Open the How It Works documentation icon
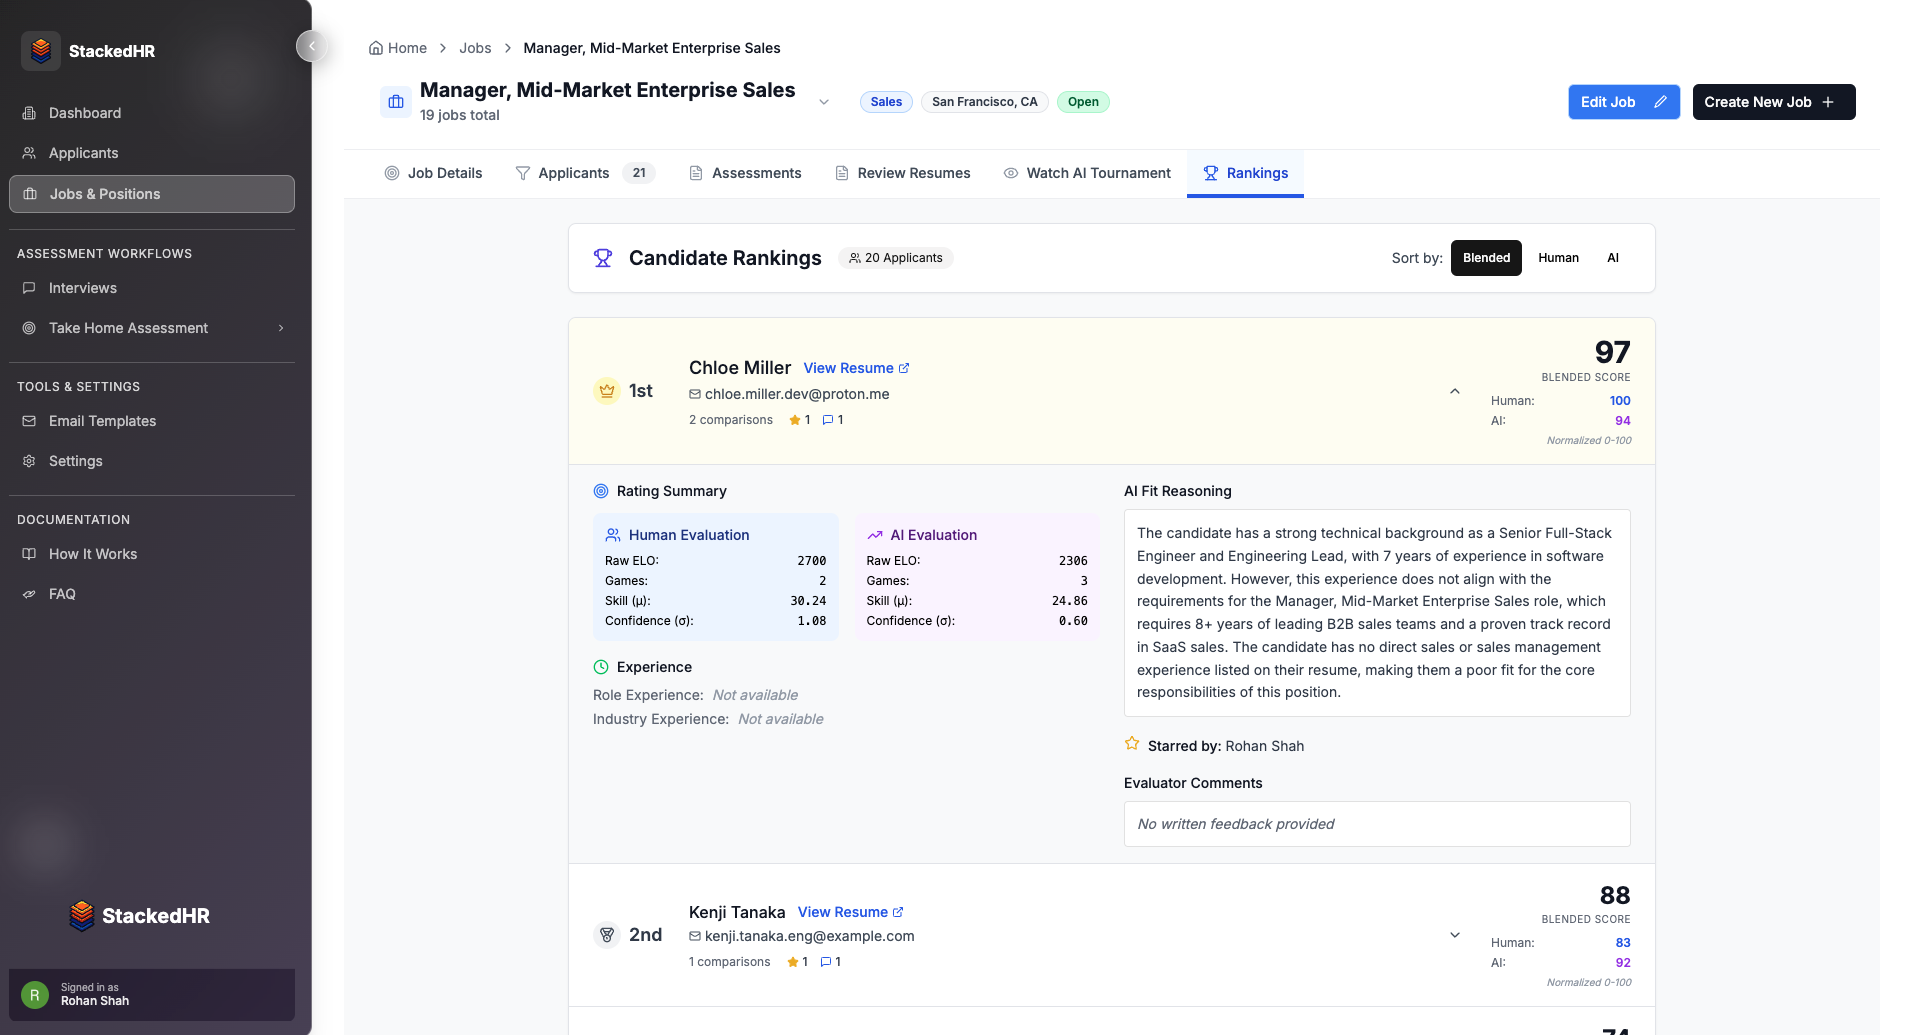1905x1035 pixels. tap(29, 554)
